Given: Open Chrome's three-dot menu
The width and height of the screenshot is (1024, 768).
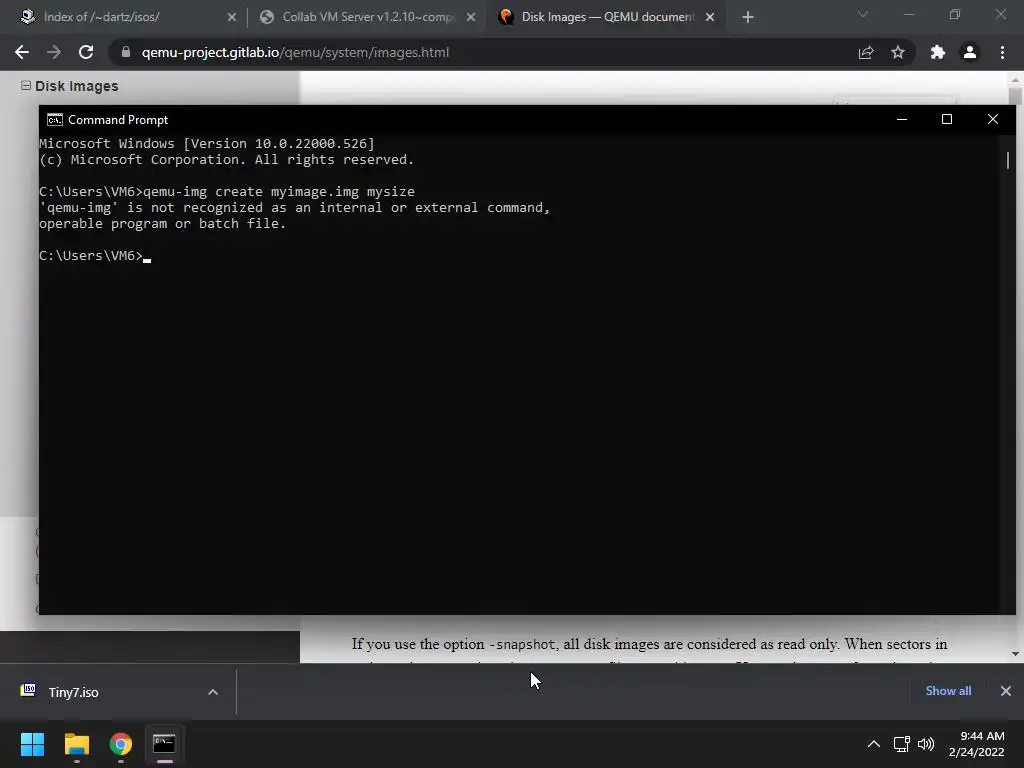Looking at the screenshot, I should [x=1002, y=52].
